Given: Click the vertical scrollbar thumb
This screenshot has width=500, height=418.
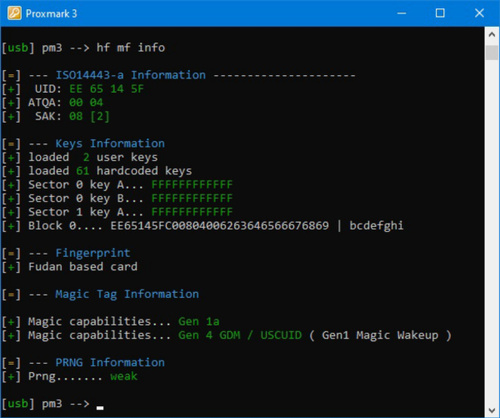Looking at the screenshot, I should click(492, 53).
